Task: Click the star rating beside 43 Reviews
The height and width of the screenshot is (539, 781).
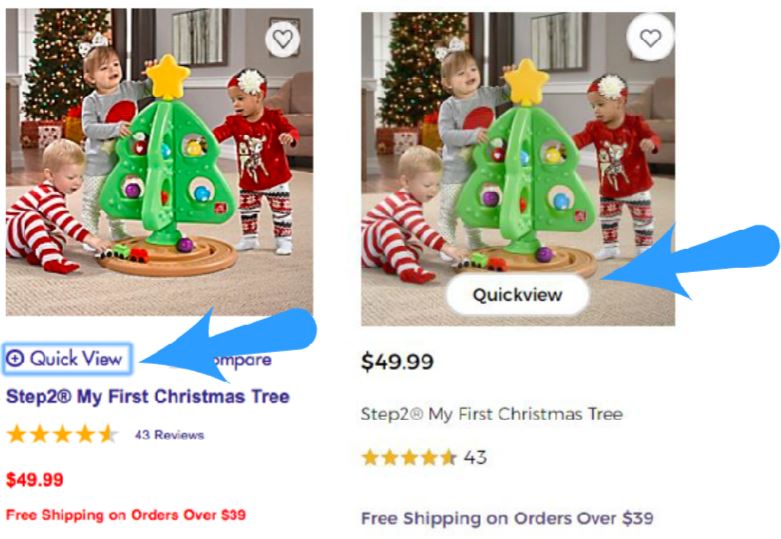Action: 62,434
